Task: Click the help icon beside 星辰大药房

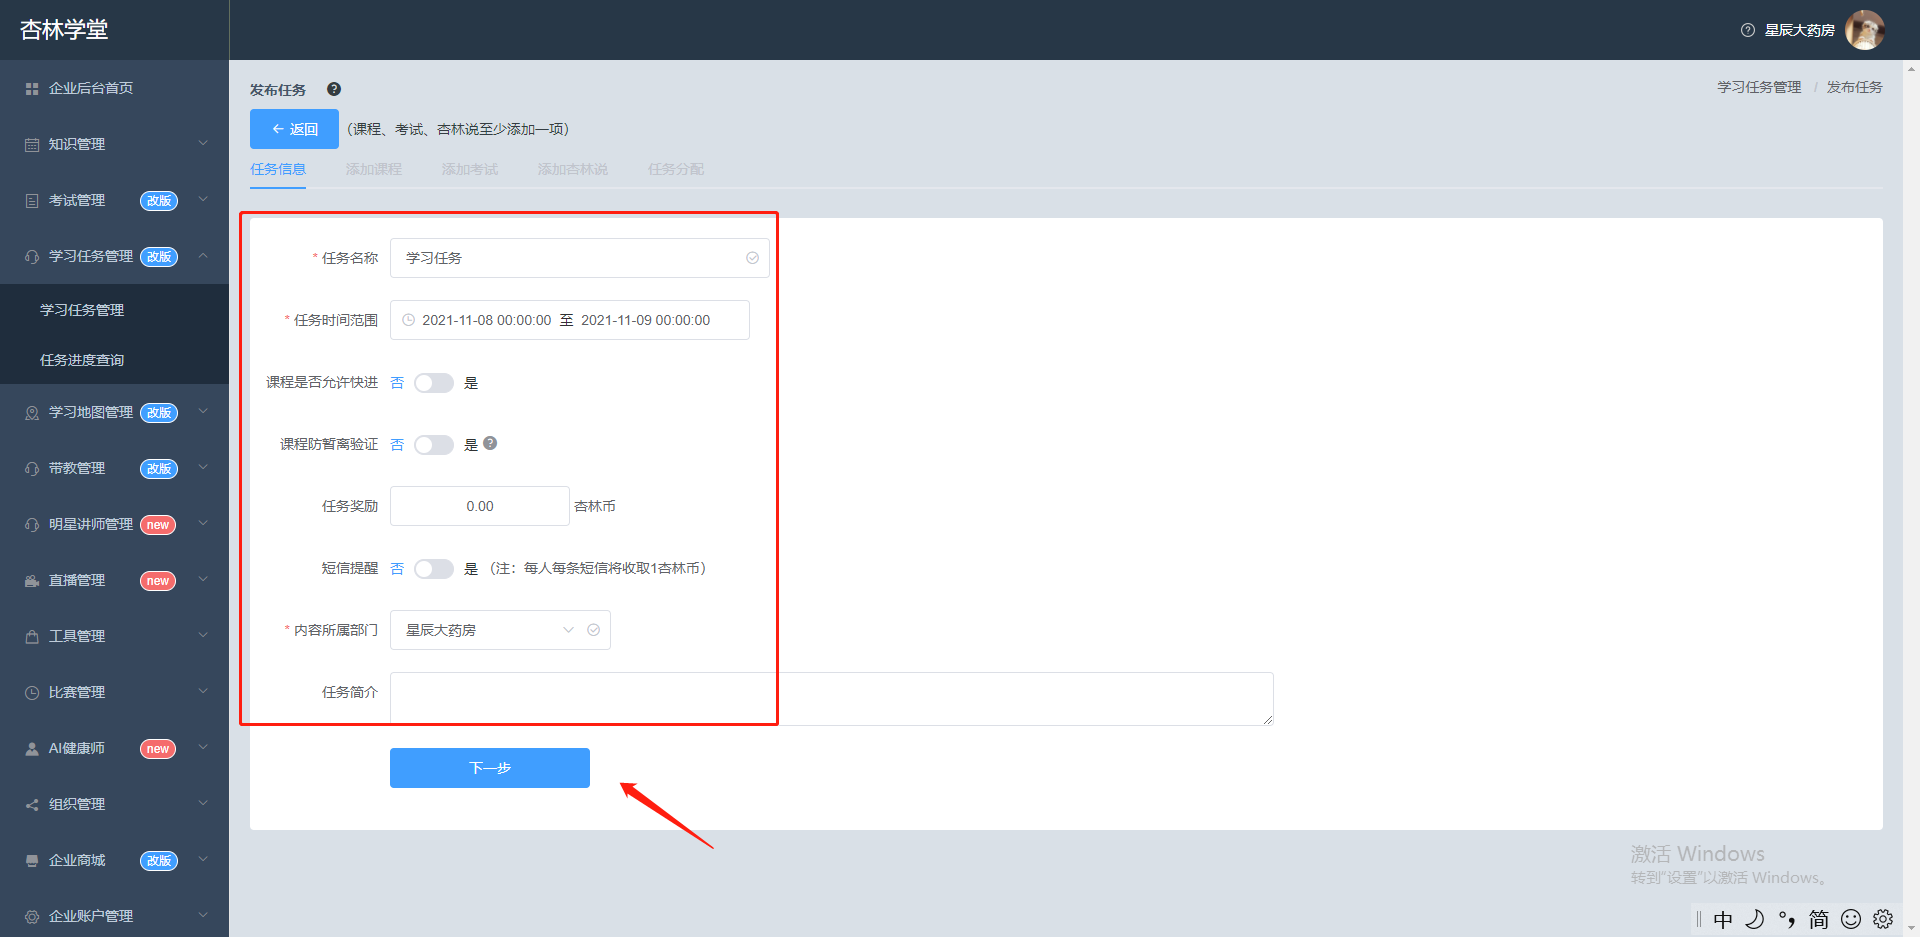Action: coord(1747,30)
